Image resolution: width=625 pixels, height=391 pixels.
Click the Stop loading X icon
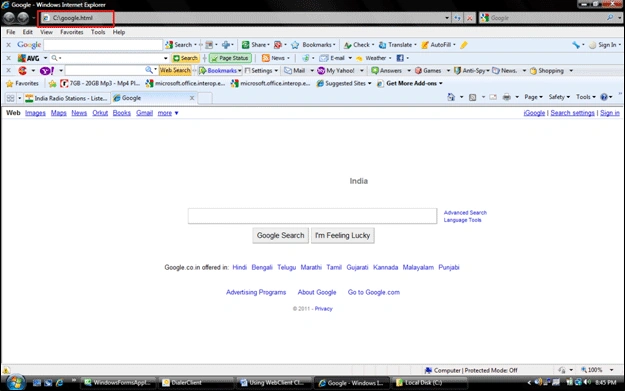(470, 18)
